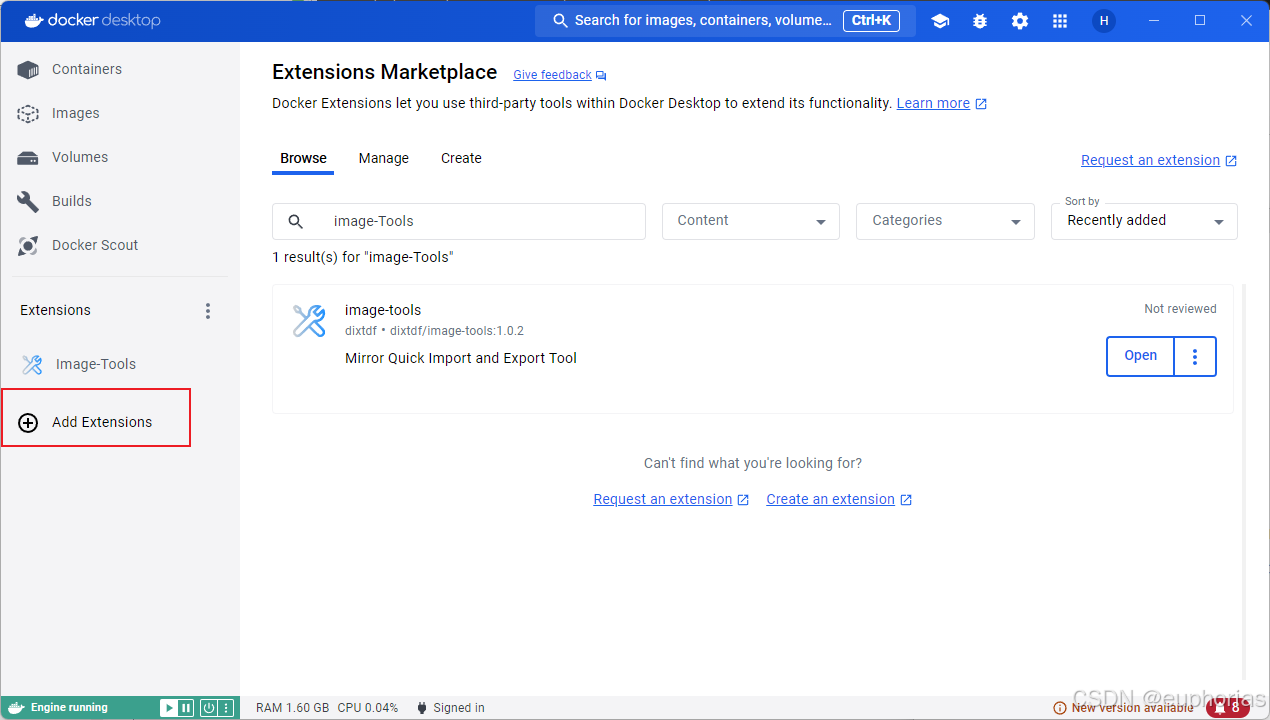The width and height of the screenshot is (1270, 720).
Task: Click the dixtdf/image-tools:1.0.2 image name
Action: pos(457,331)
